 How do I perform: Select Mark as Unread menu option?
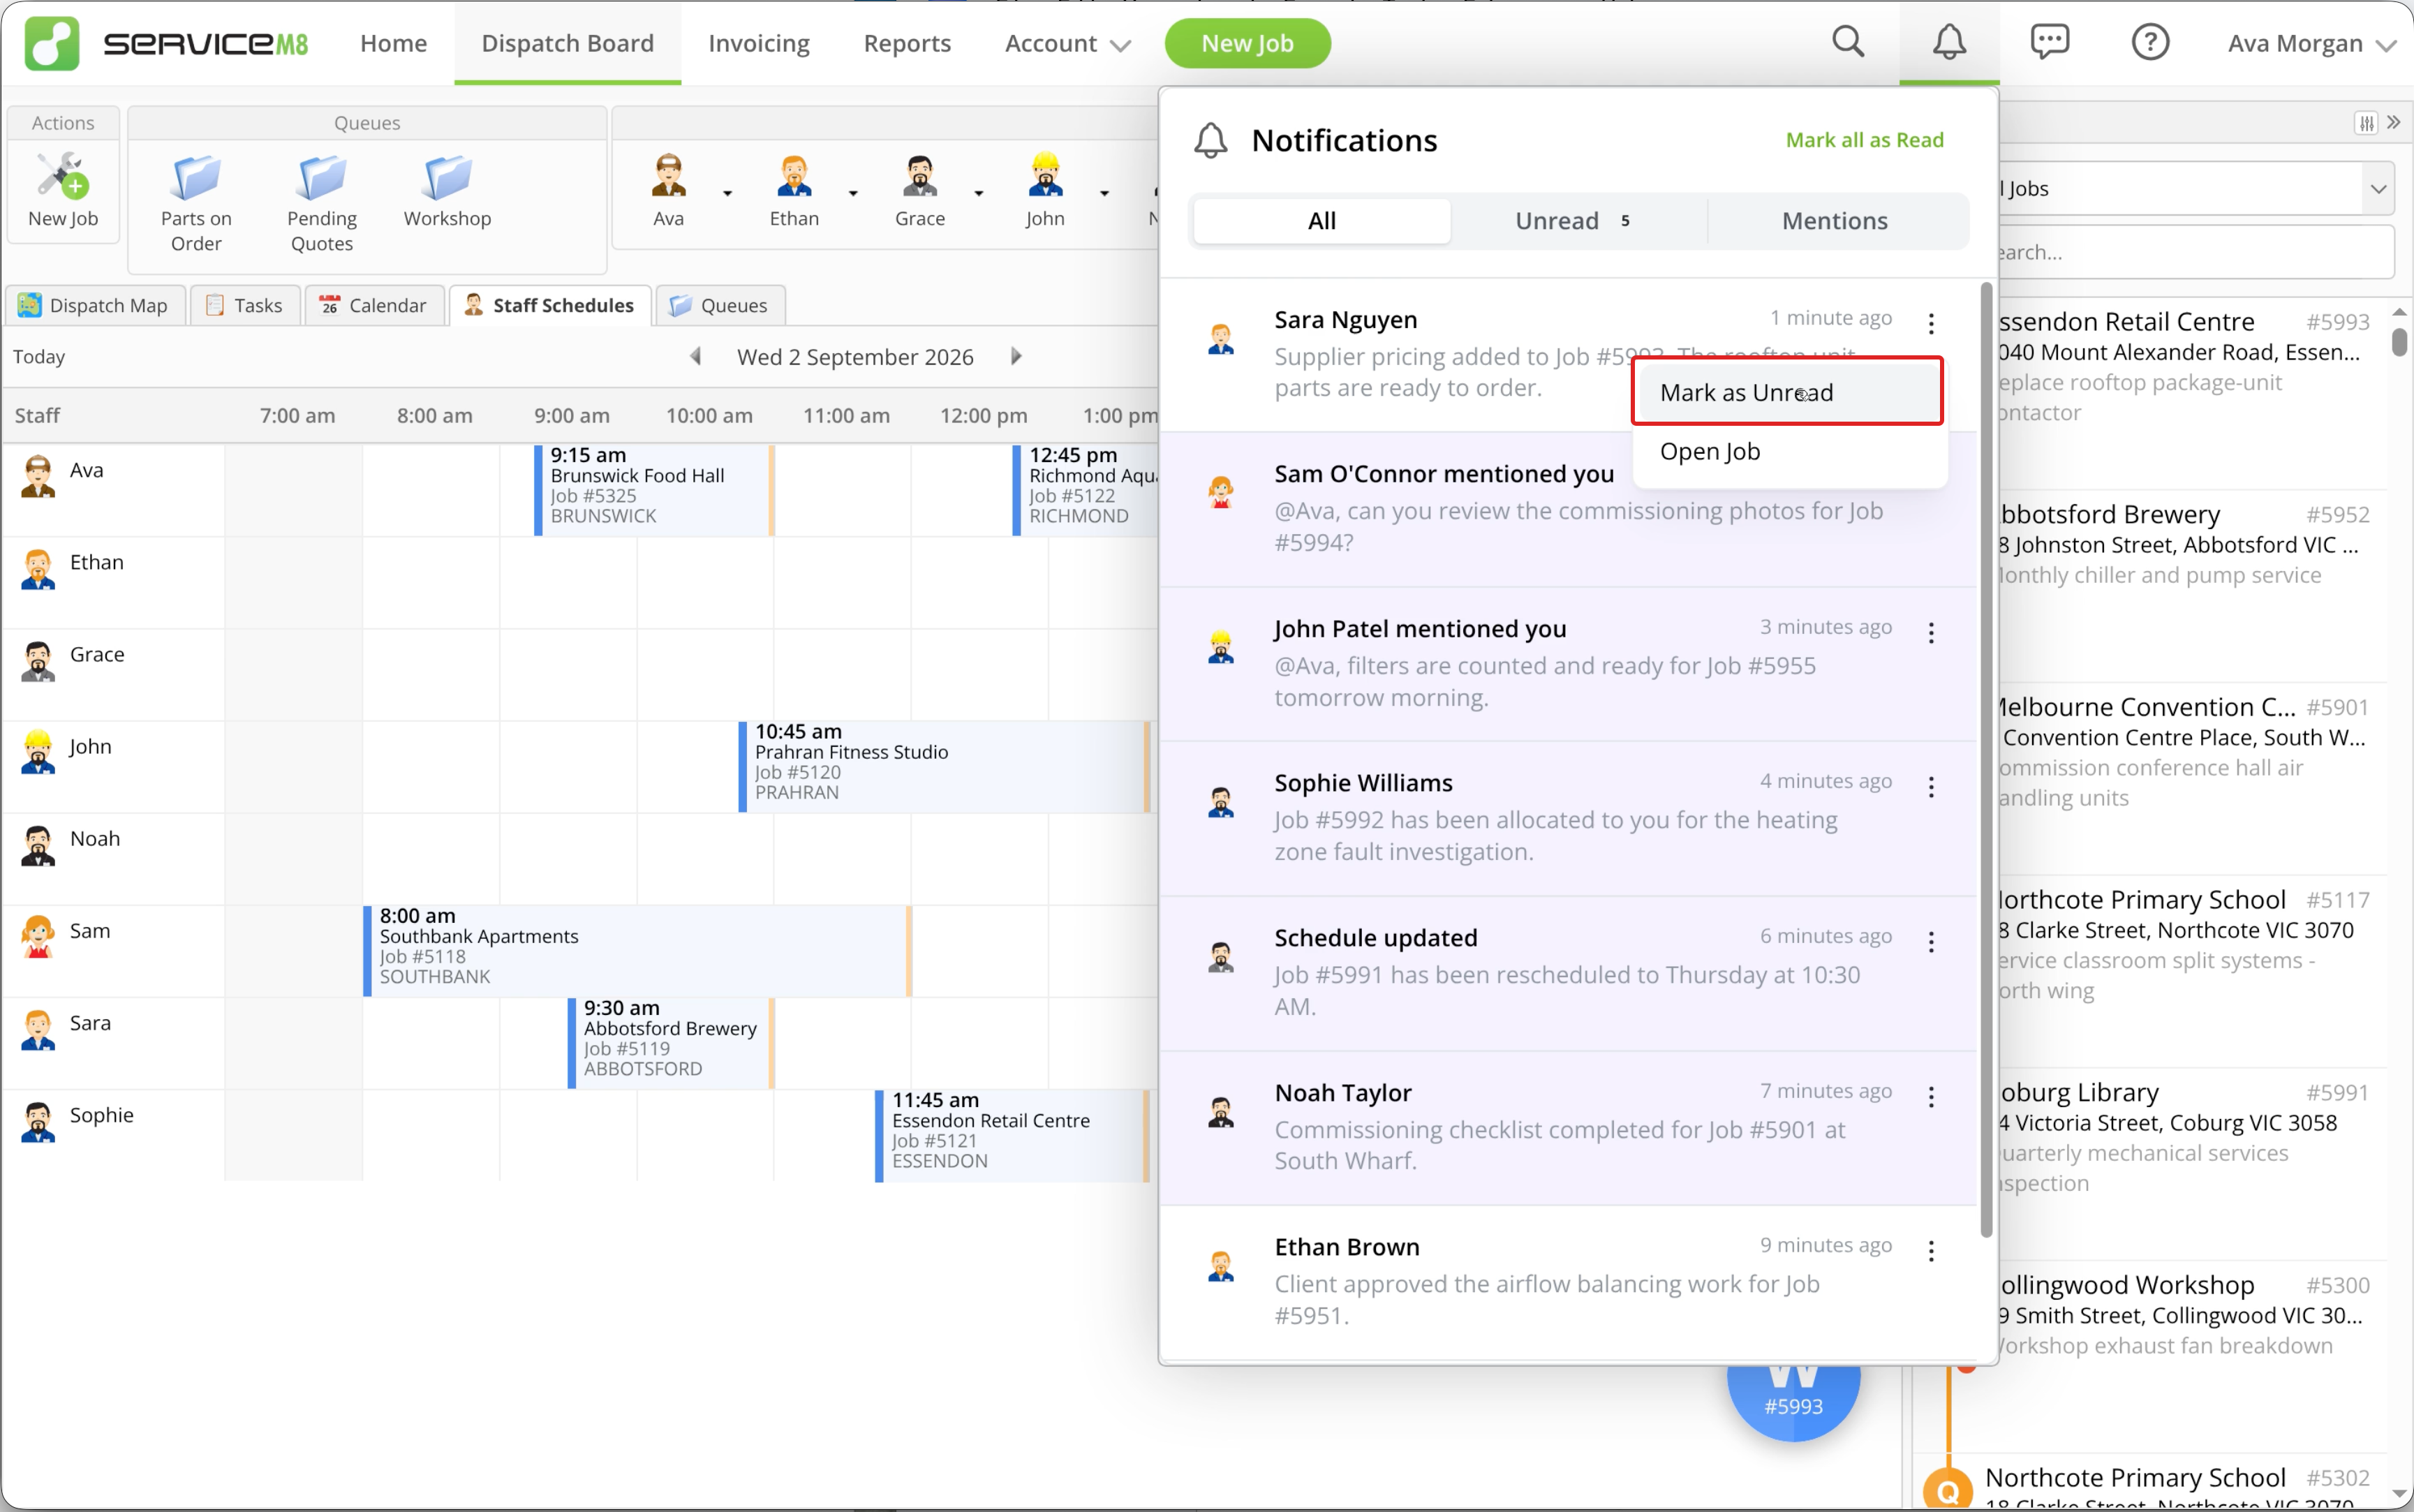pyautogui.click(x=1788, y=392)
